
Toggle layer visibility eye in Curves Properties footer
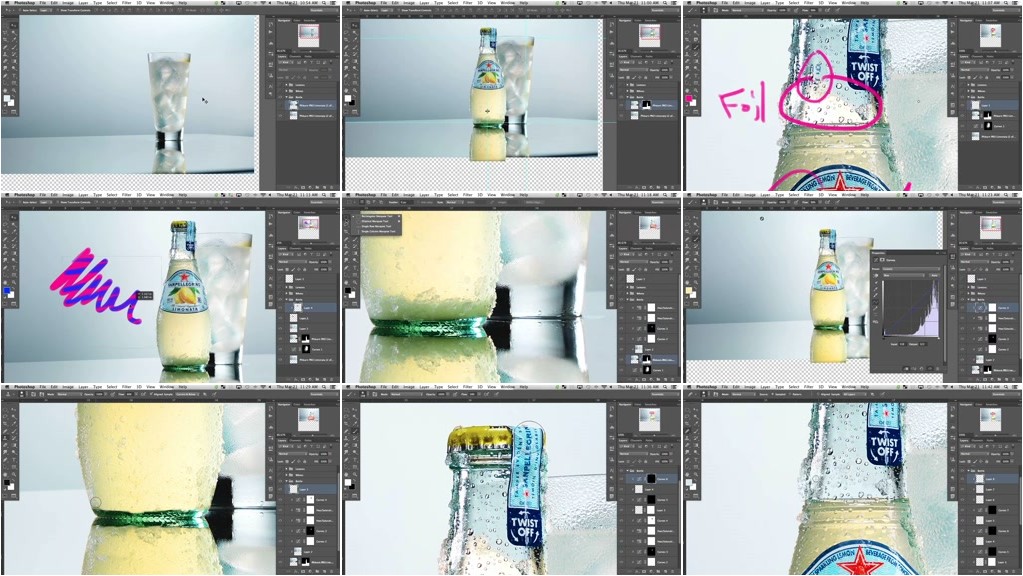coord(930,369)
